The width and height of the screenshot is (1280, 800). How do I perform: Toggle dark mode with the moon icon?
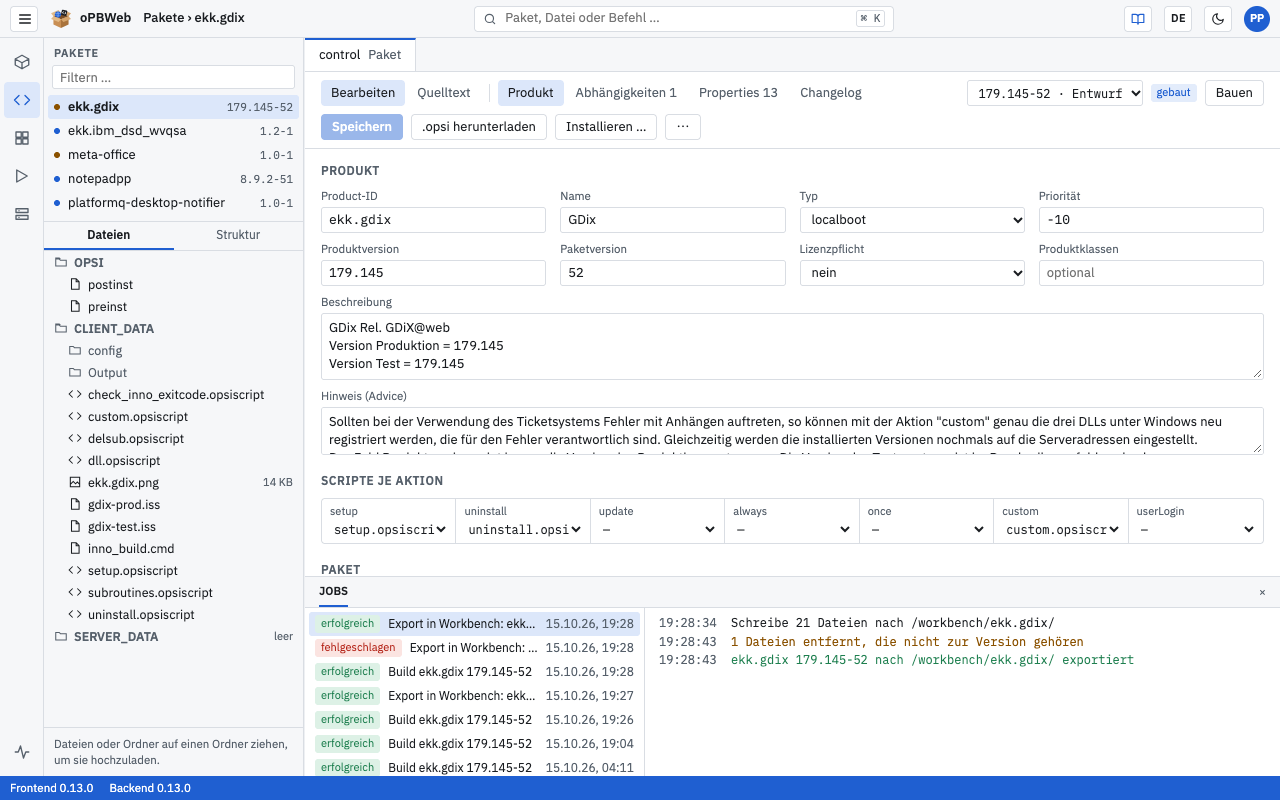[x=1217, y=18]
